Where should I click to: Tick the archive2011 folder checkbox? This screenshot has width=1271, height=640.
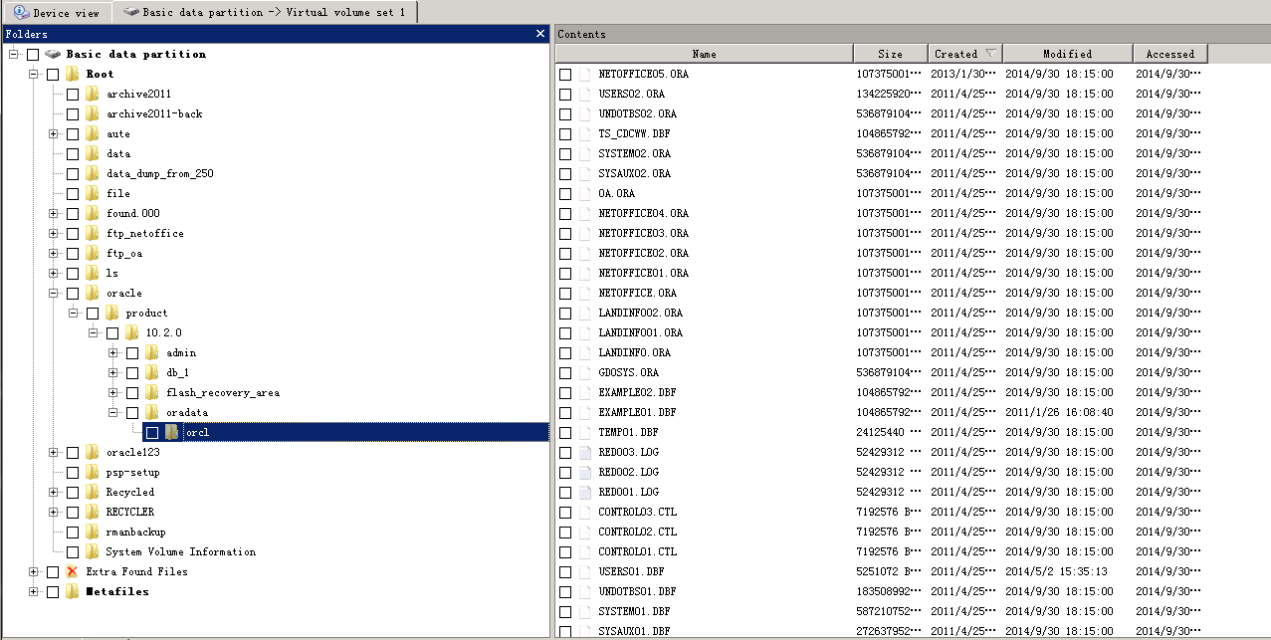point(73,94)
